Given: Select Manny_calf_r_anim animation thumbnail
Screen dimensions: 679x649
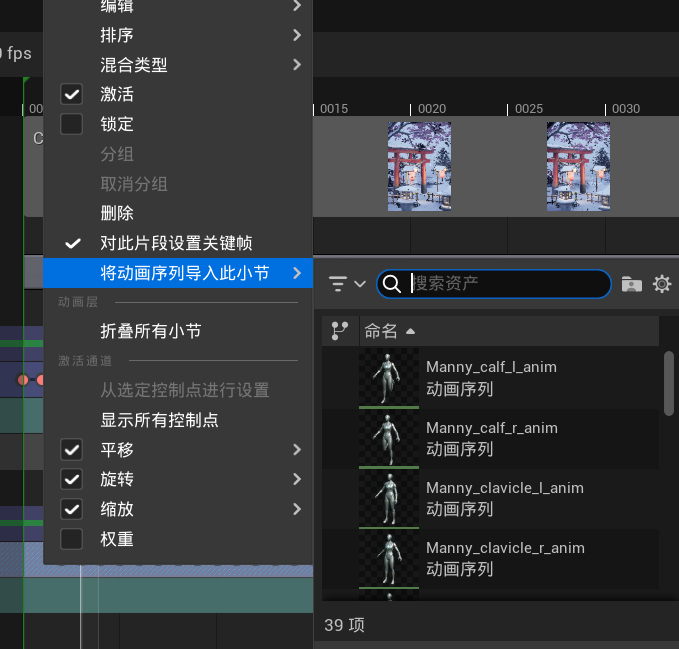Looking at the screenshot, I should coord(389,438).
